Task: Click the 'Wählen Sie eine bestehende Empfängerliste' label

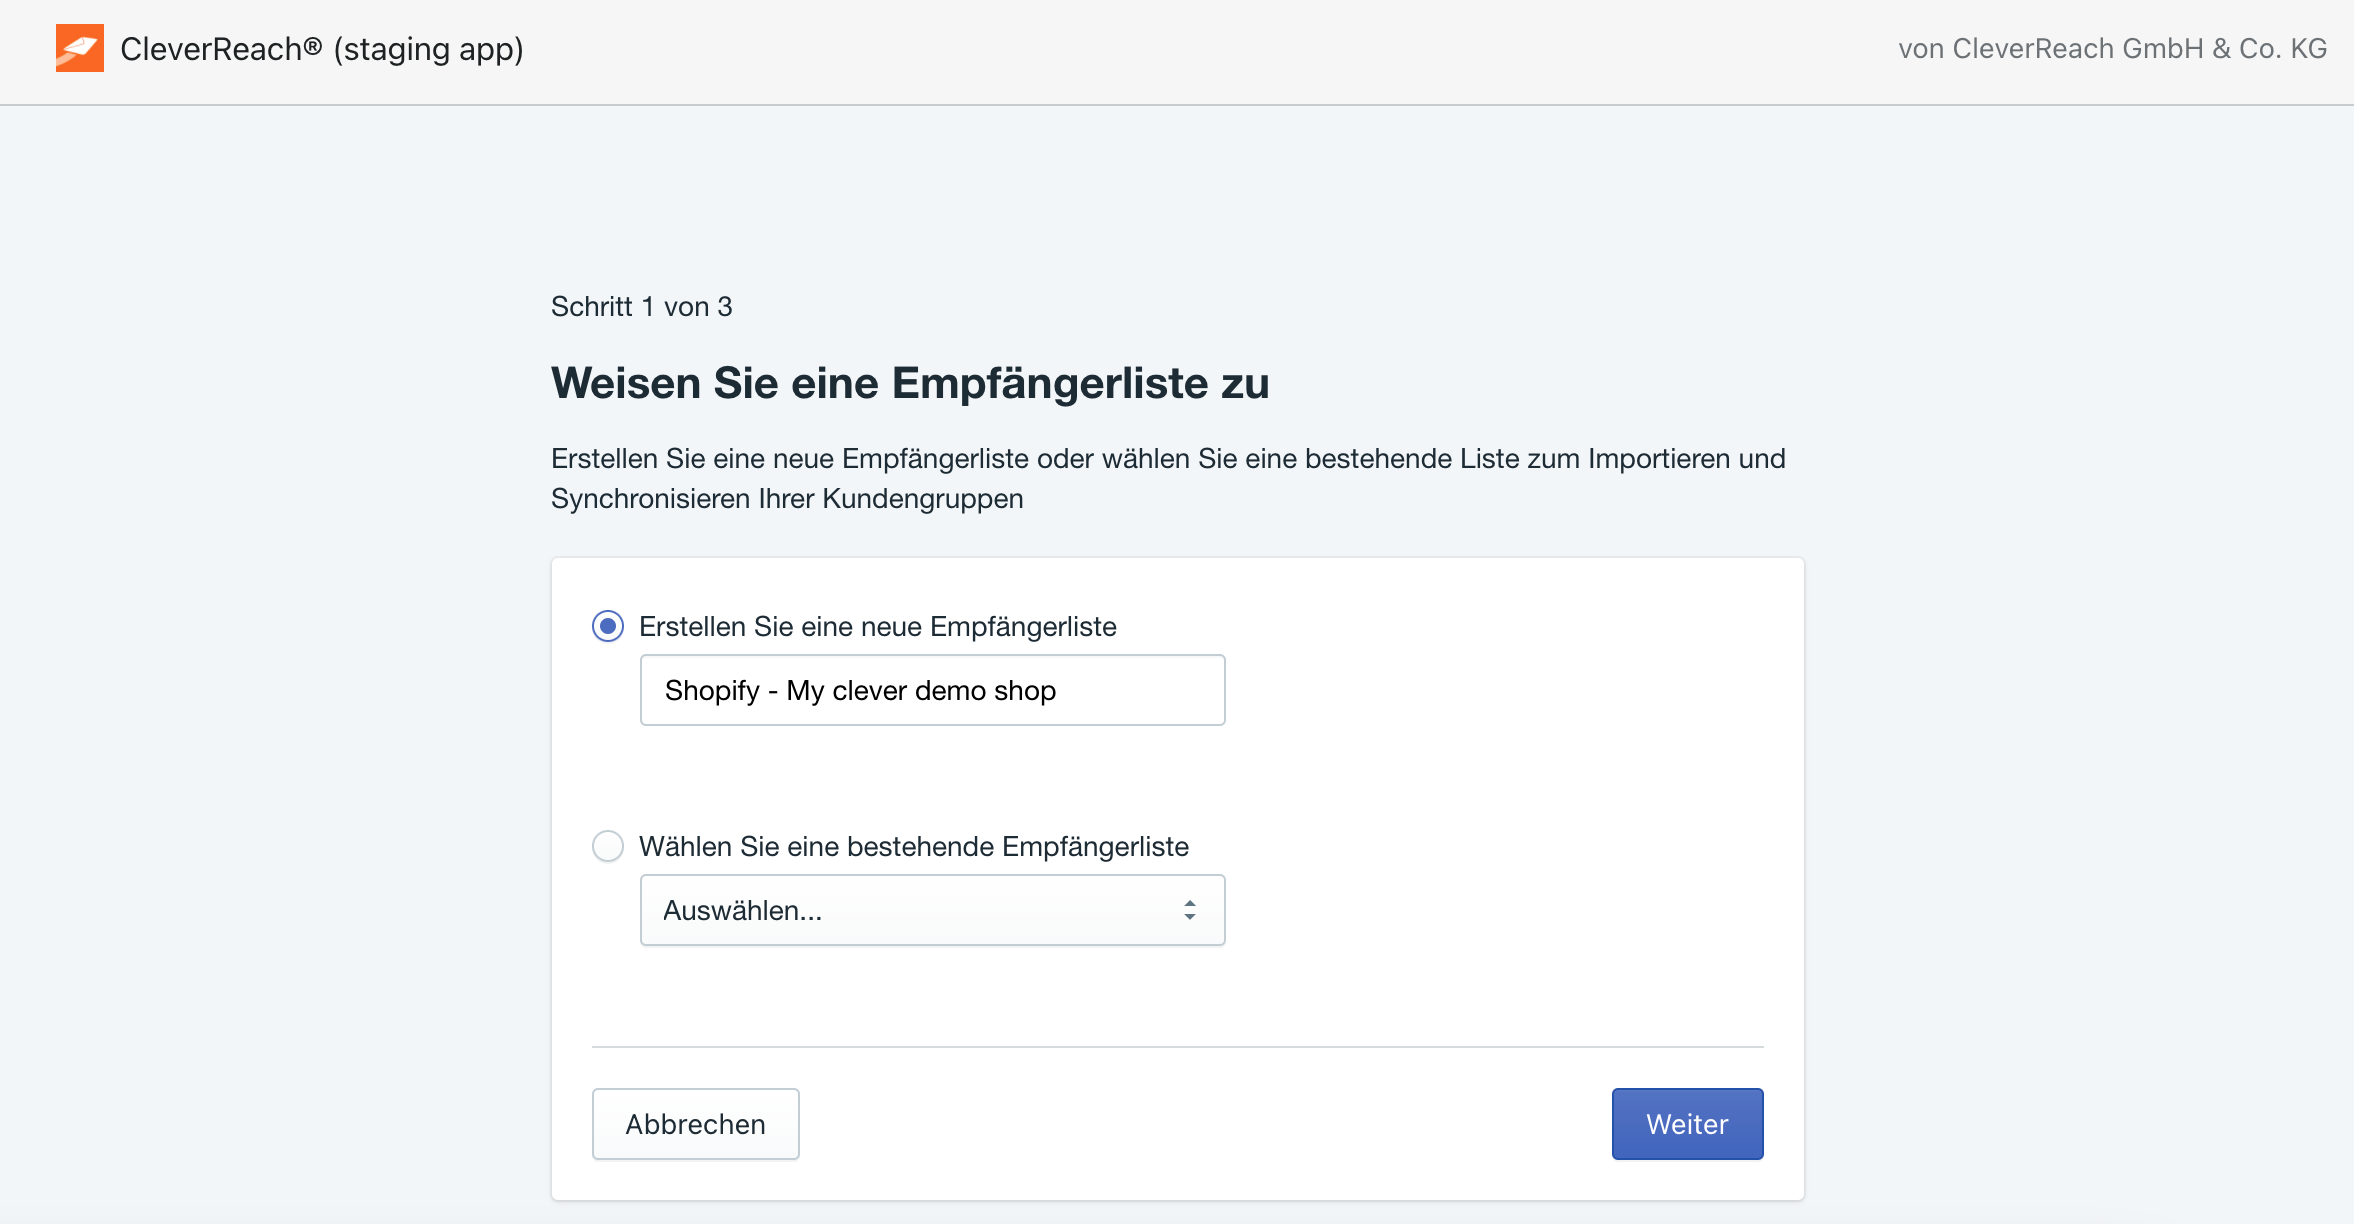Action: tap(914, 846)
